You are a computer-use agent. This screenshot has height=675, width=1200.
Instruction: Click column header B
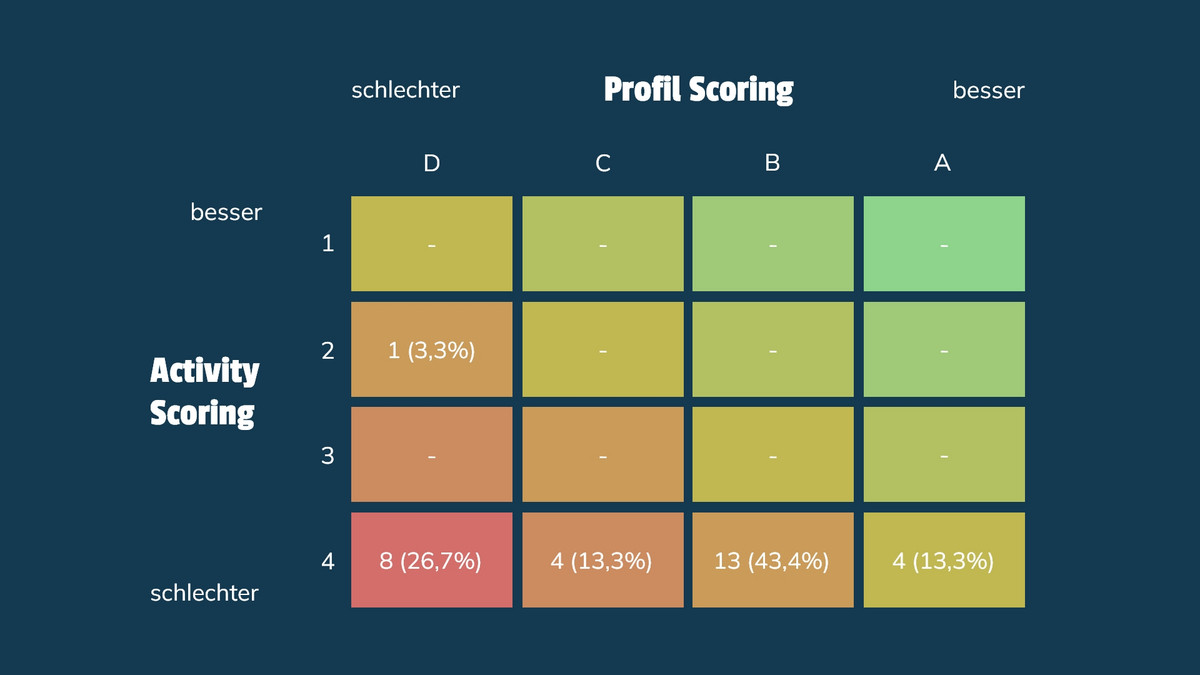[772, 163]
